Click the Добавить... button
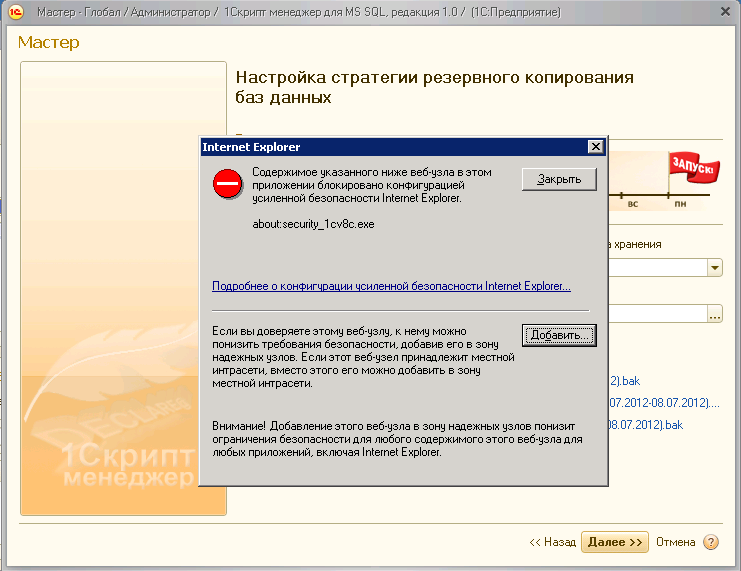Screen dimensions: 741x571 [559, 335]
